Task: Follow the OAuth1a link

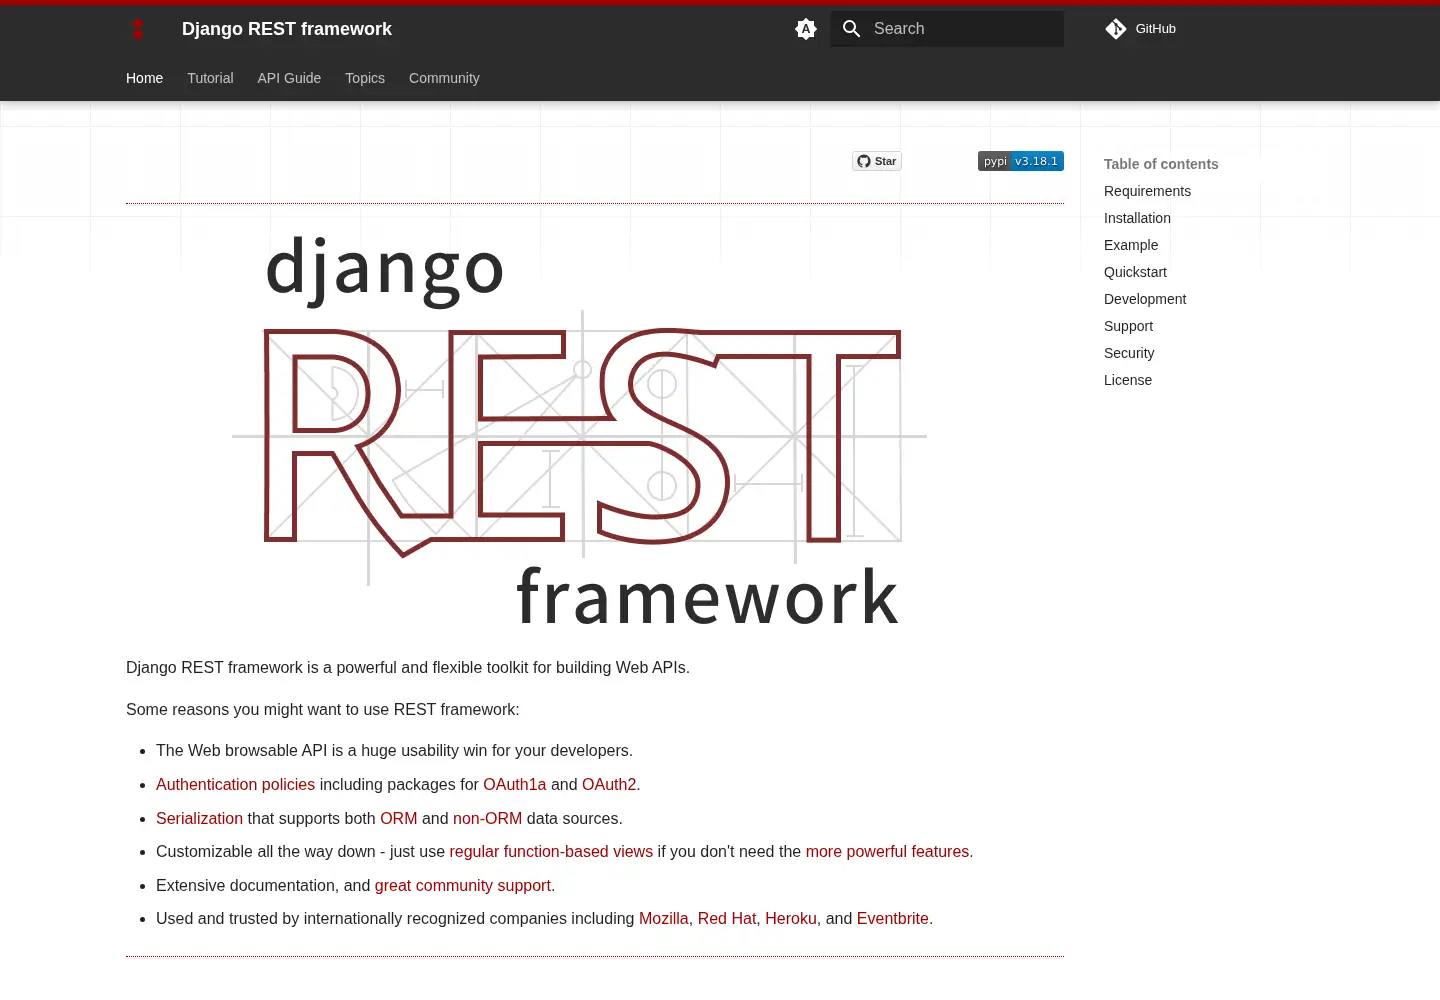Action: tap(515, 785)
